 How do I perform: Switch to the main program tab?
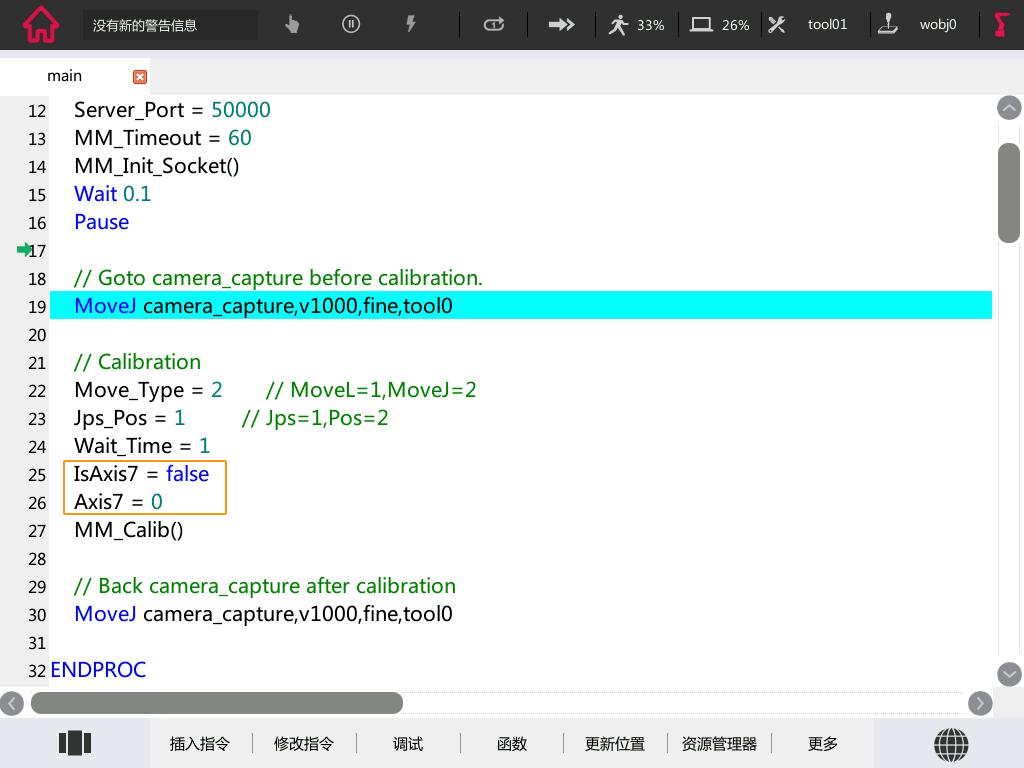pos(64,75)
